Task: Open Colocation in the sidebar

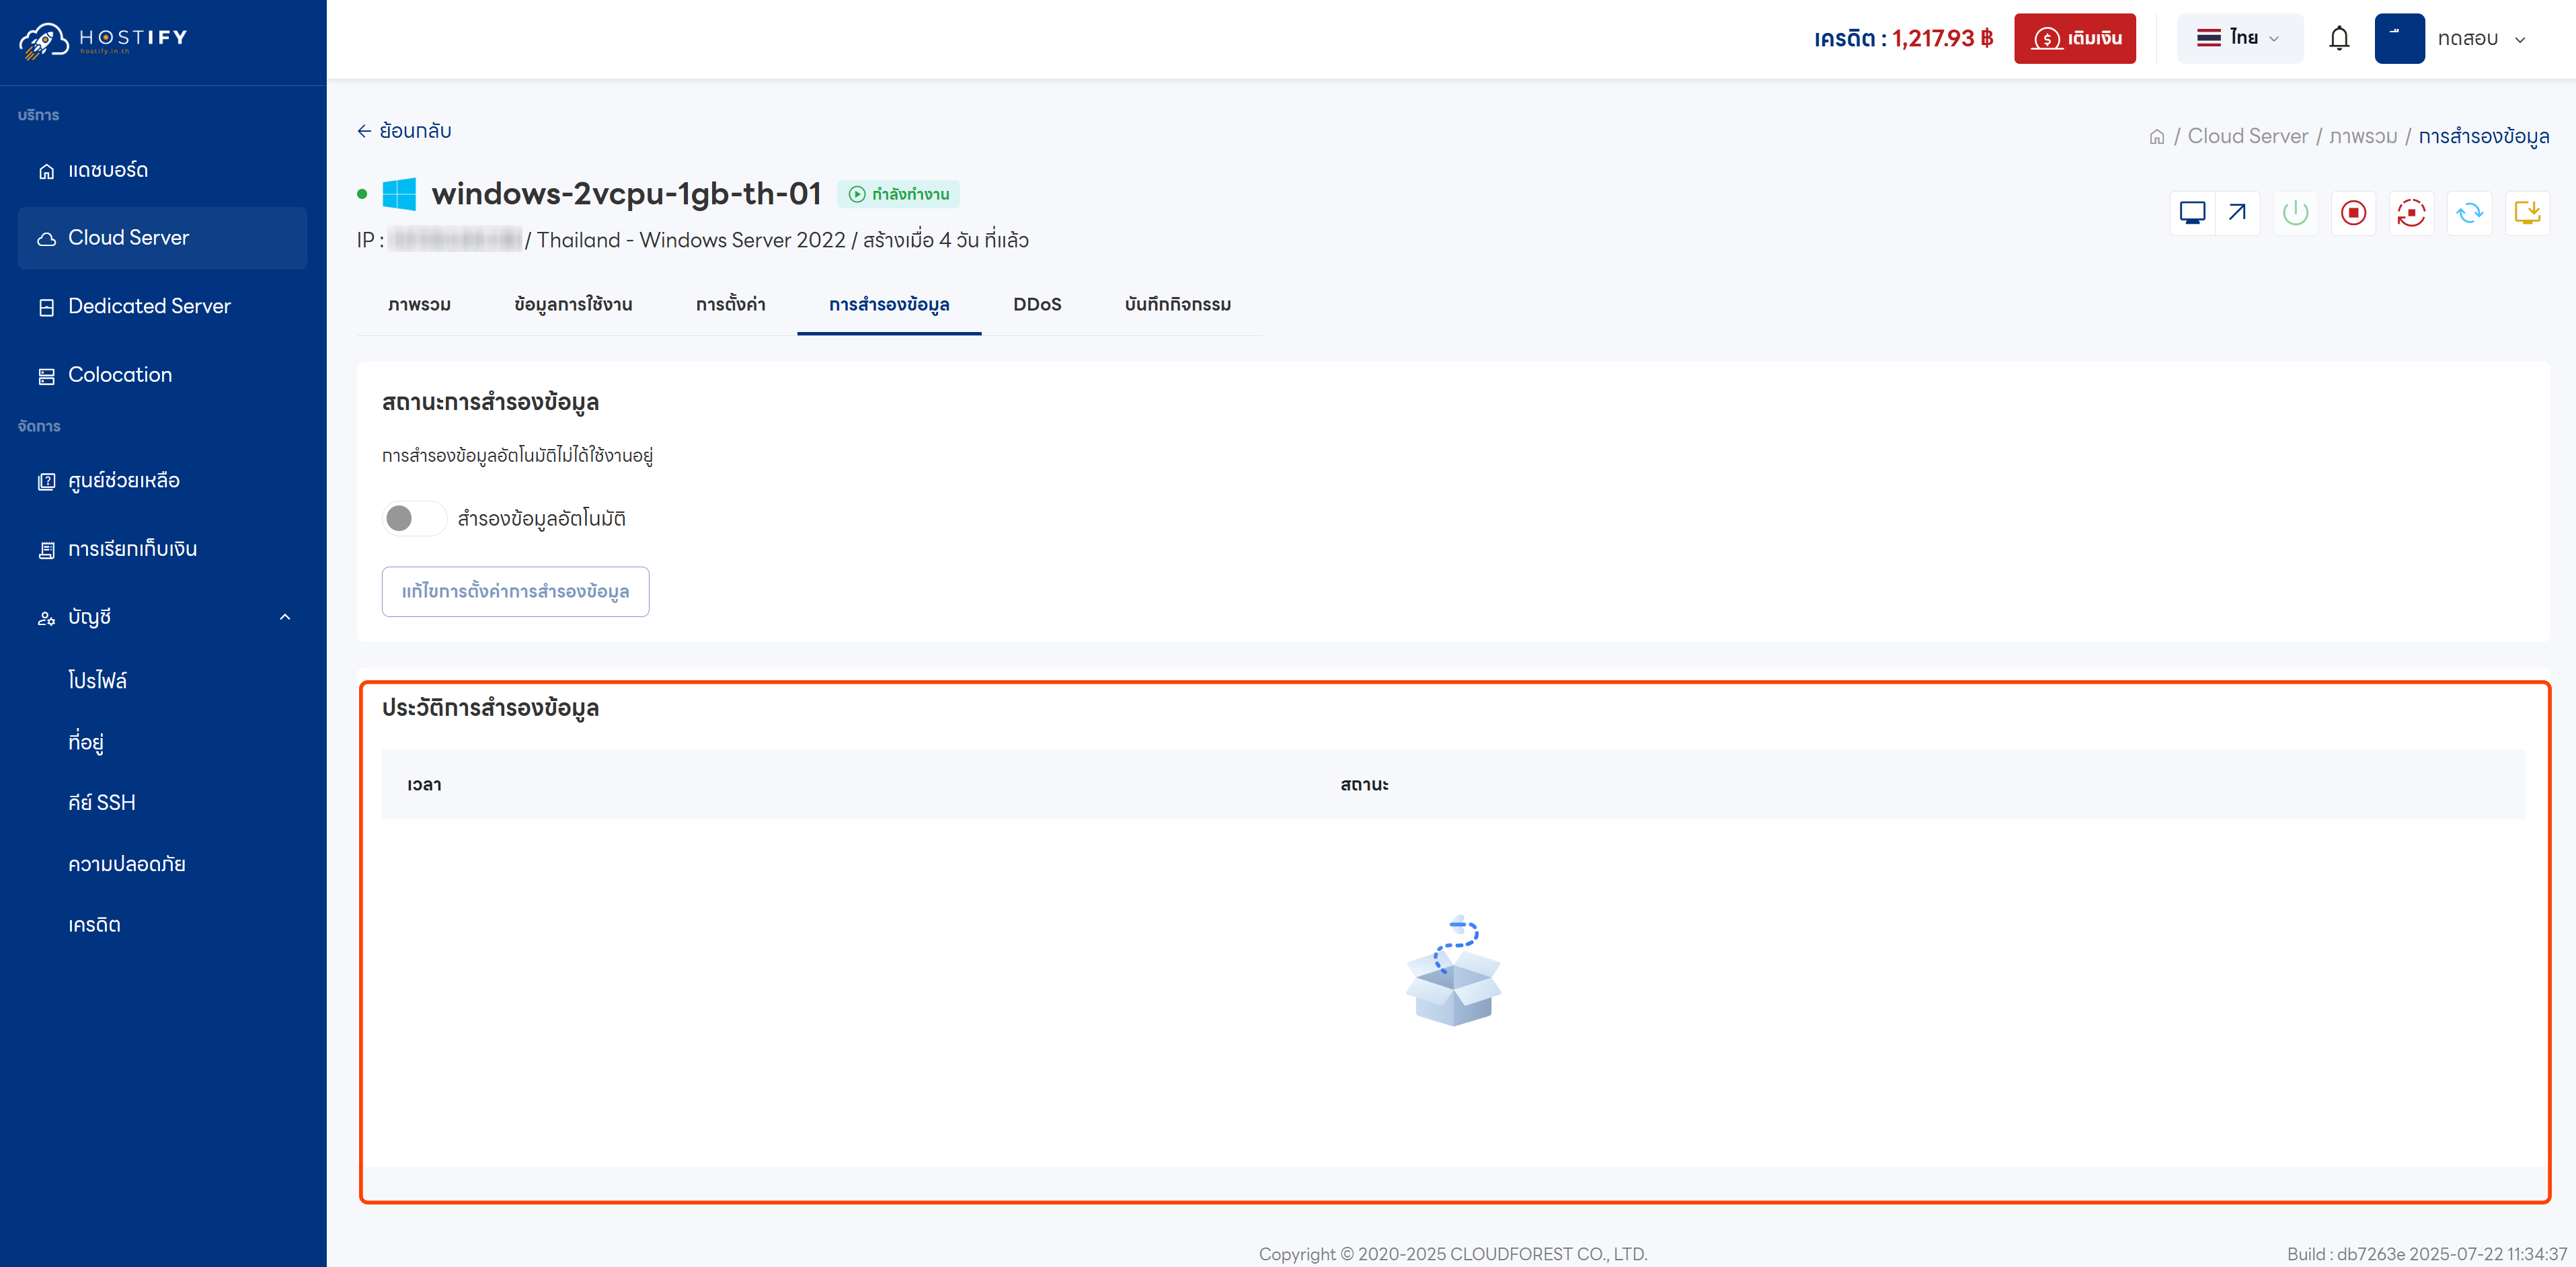Action: coord(162,375)
